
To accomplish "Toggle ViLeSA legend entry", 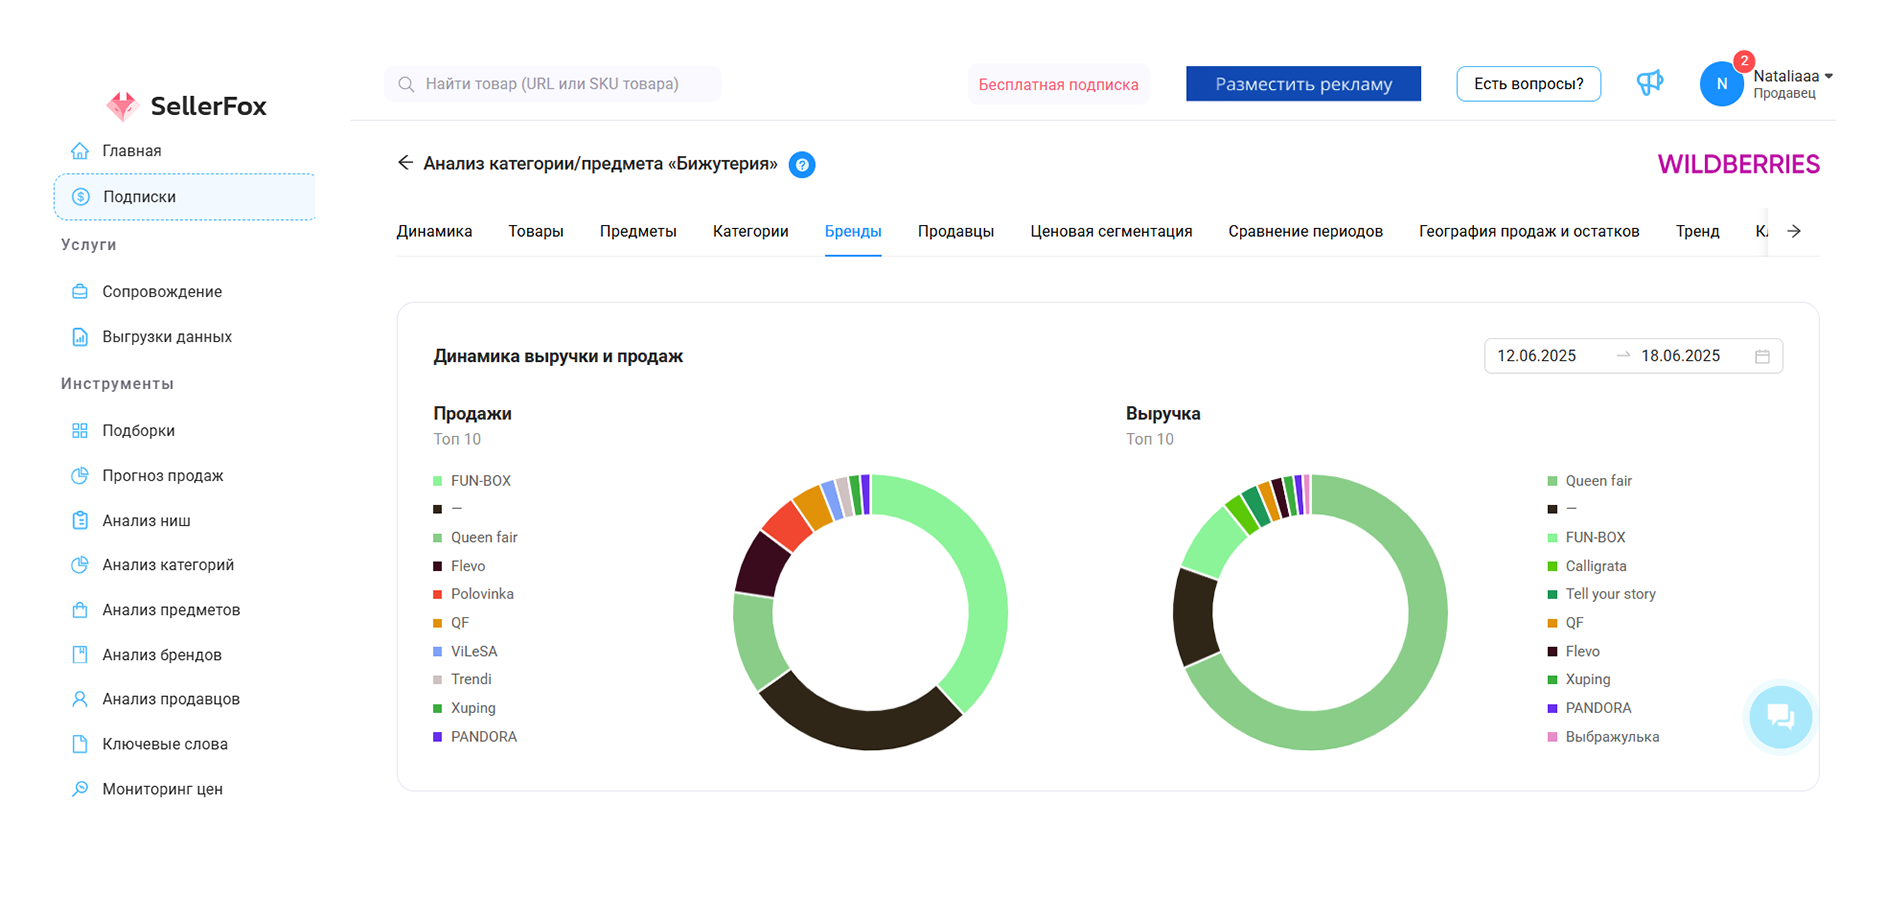I will 465,651.
